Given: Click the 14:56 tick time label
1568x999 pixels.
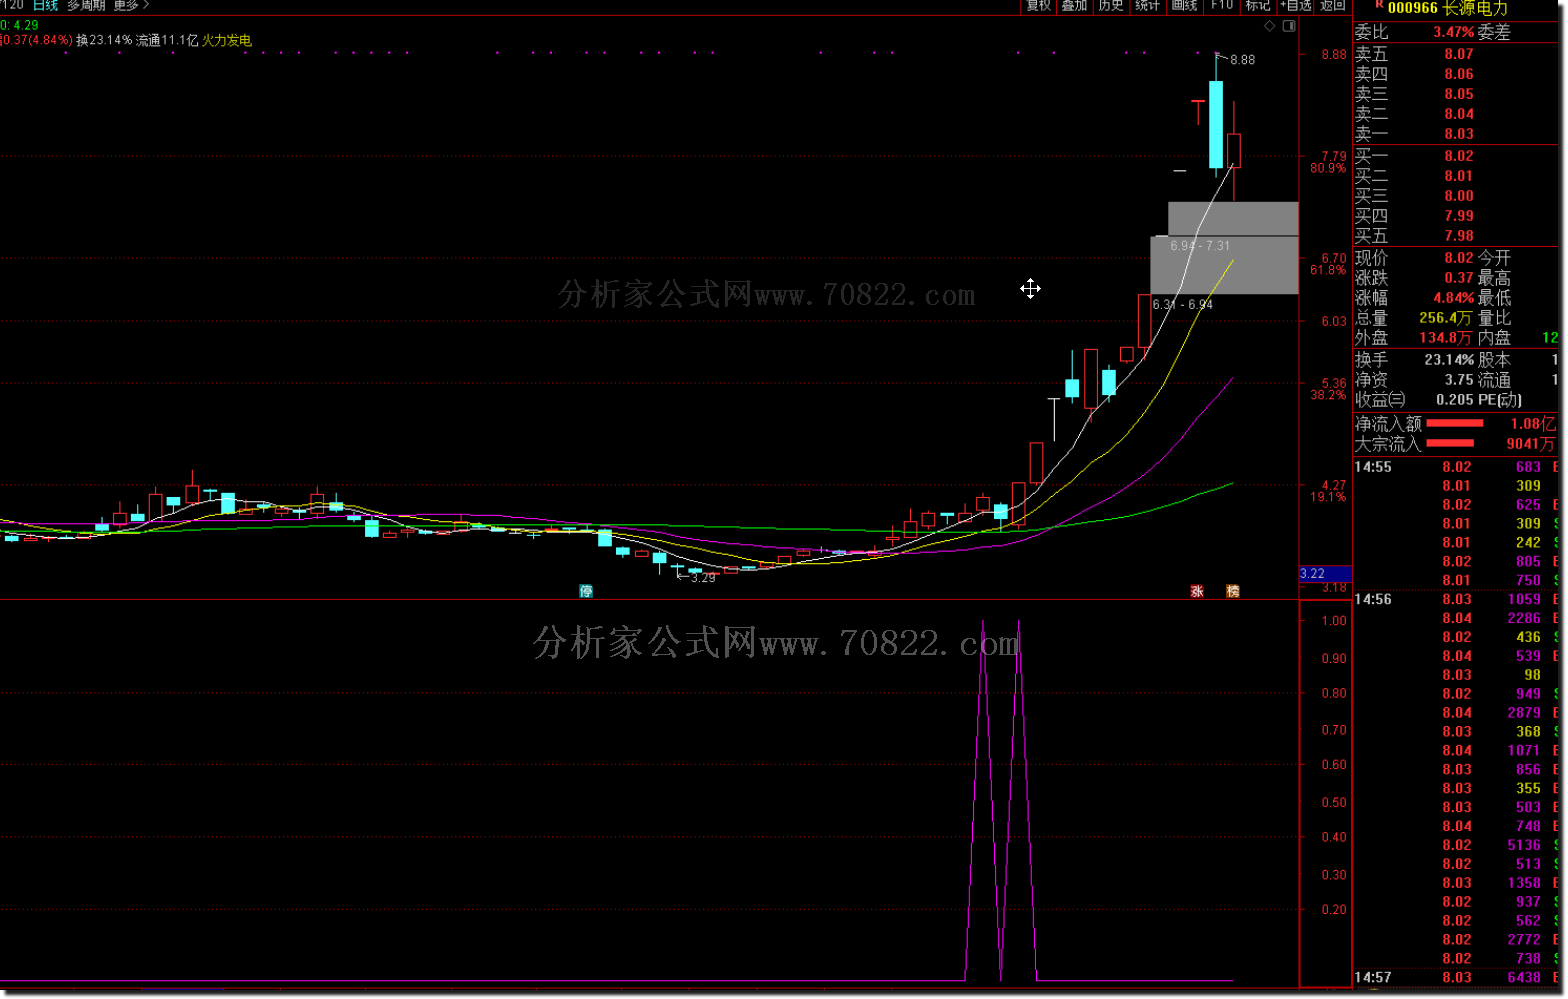Looking at the screenshot, I should click(x=1373, y=599).
